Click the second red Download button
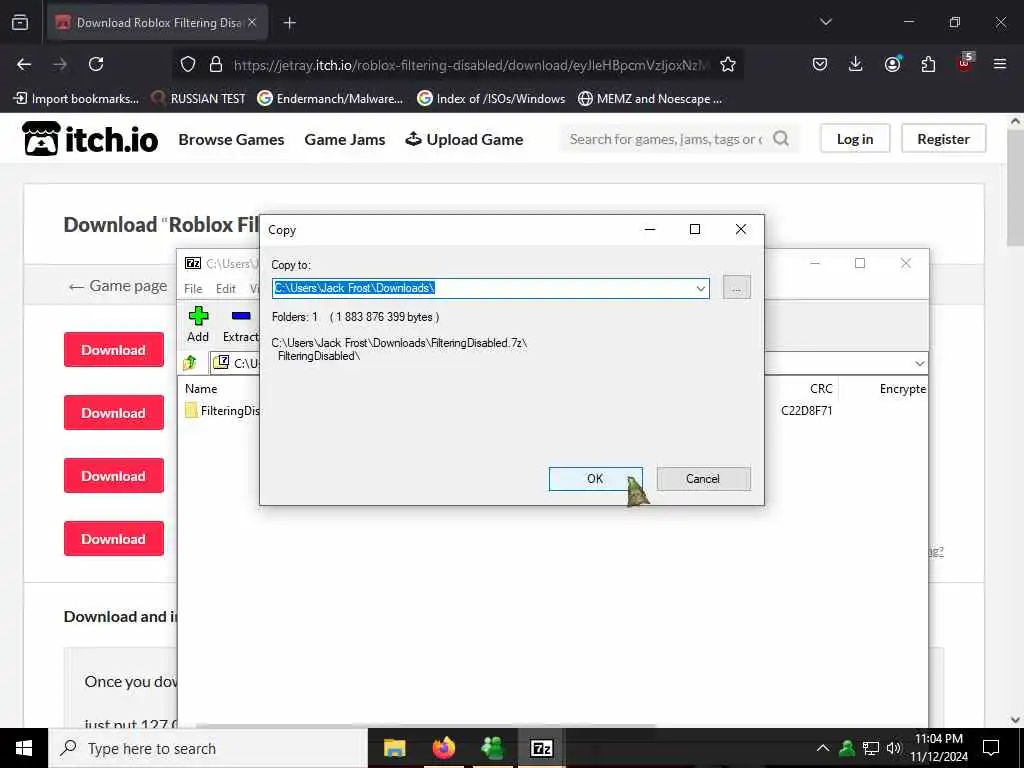The height and width of the screenshot is (768, 1024). [x=114, y=413]
